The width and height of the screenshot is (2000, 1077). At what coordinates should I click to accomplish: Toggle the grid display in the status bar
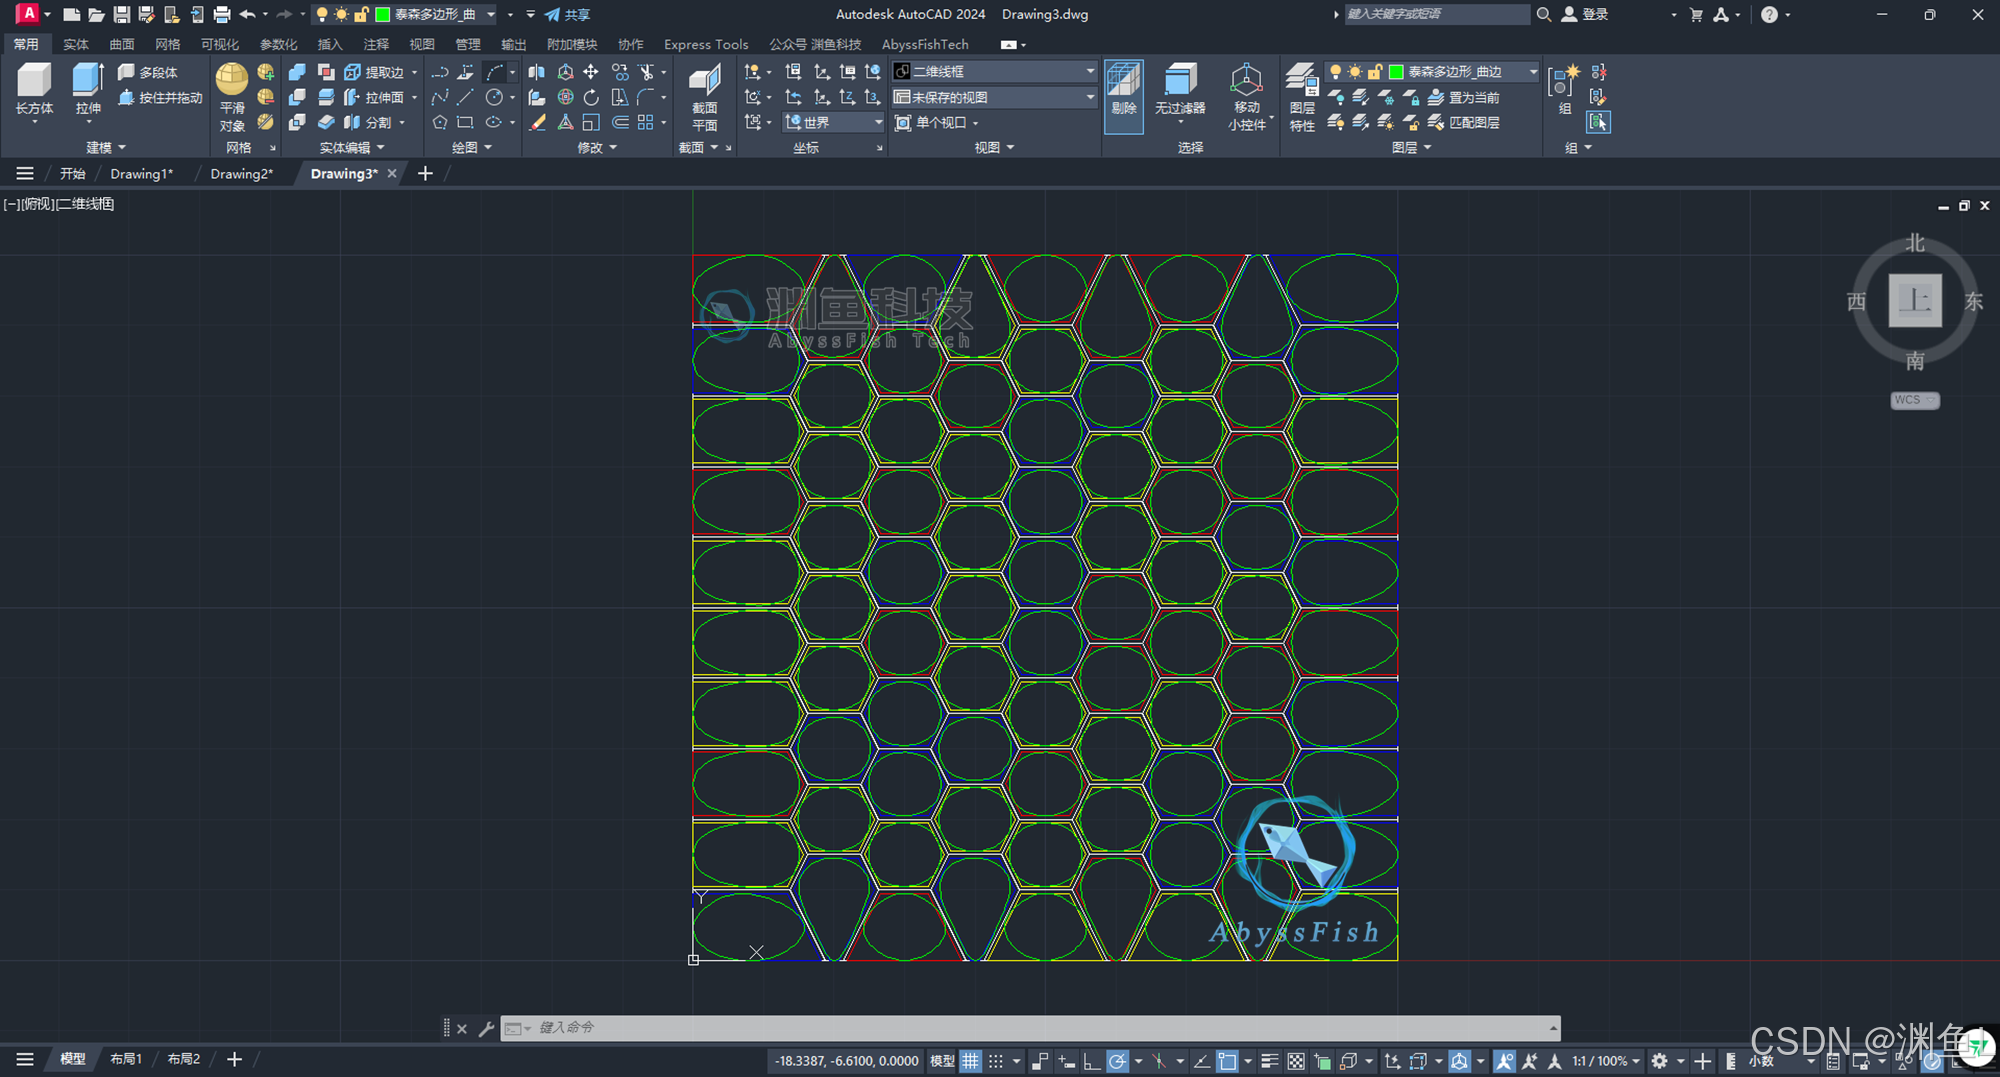point(970,1060)
